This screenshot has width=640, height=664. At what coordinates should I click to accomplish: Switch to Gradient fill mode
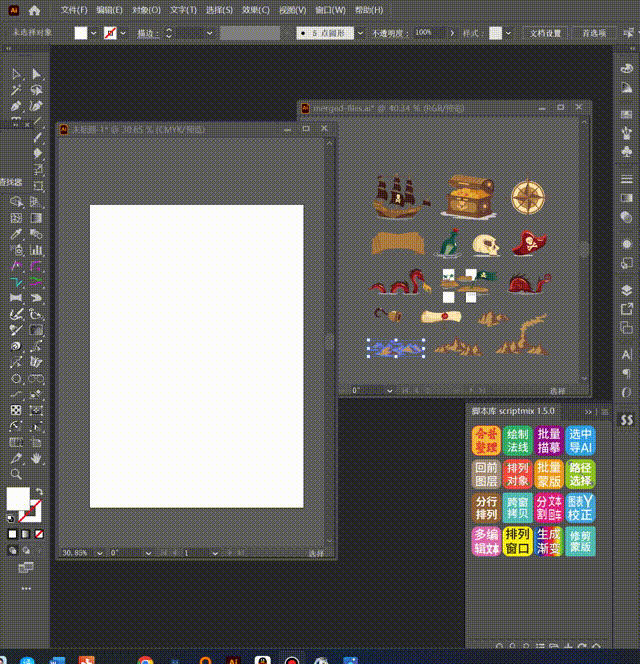[x=26, y=534]
